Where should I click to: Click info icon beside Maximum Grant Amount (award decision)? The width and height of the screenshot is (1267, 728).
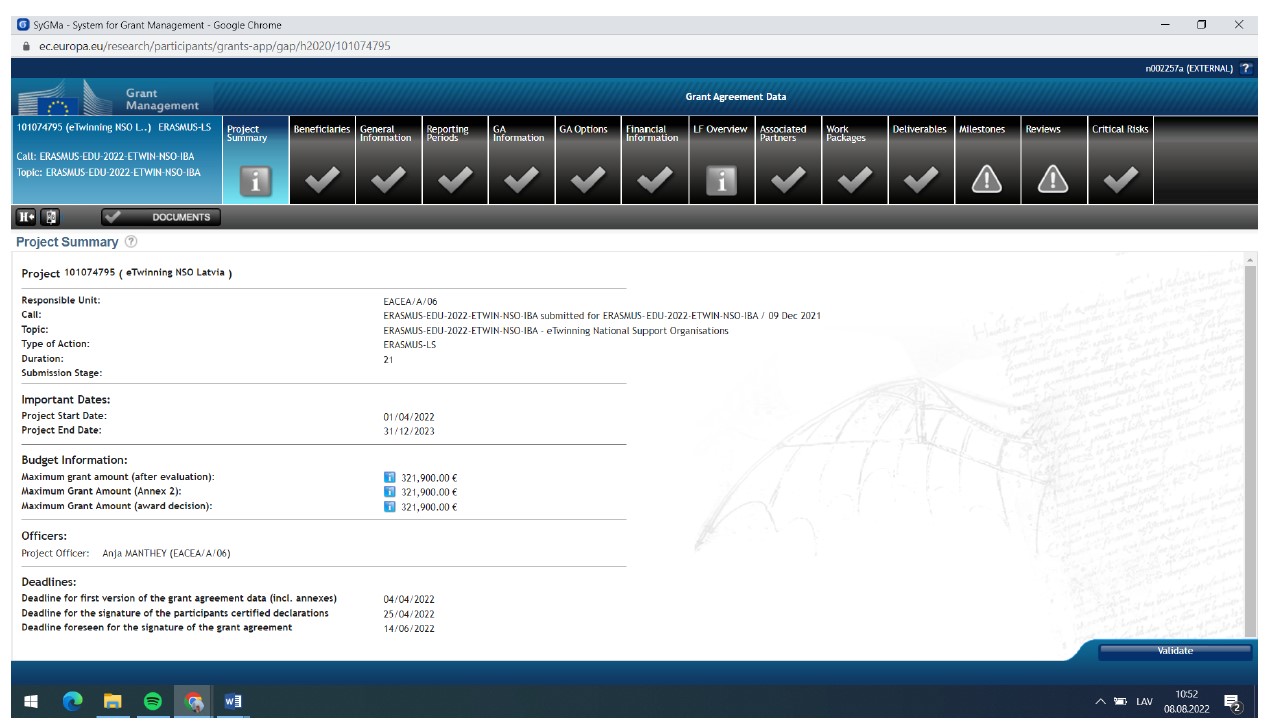(390, 507)
